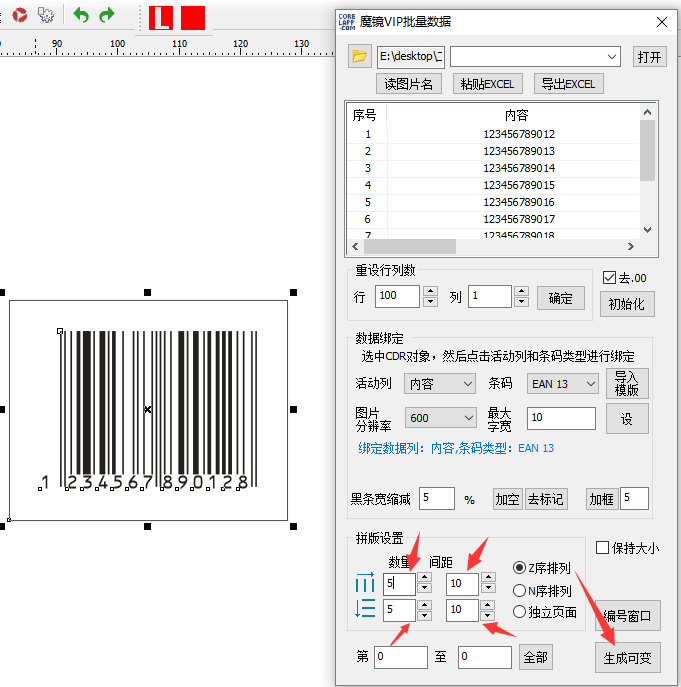Increase vertical 数量 with up stepper

coord(424,605)
